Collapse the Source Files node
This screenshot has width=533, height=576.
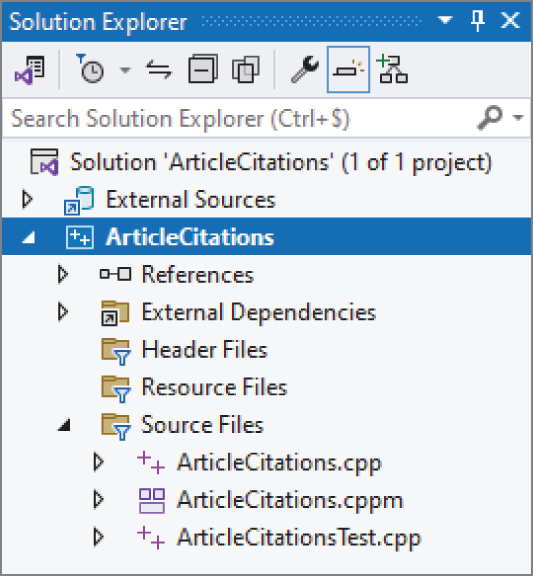[x=65, y=425]
